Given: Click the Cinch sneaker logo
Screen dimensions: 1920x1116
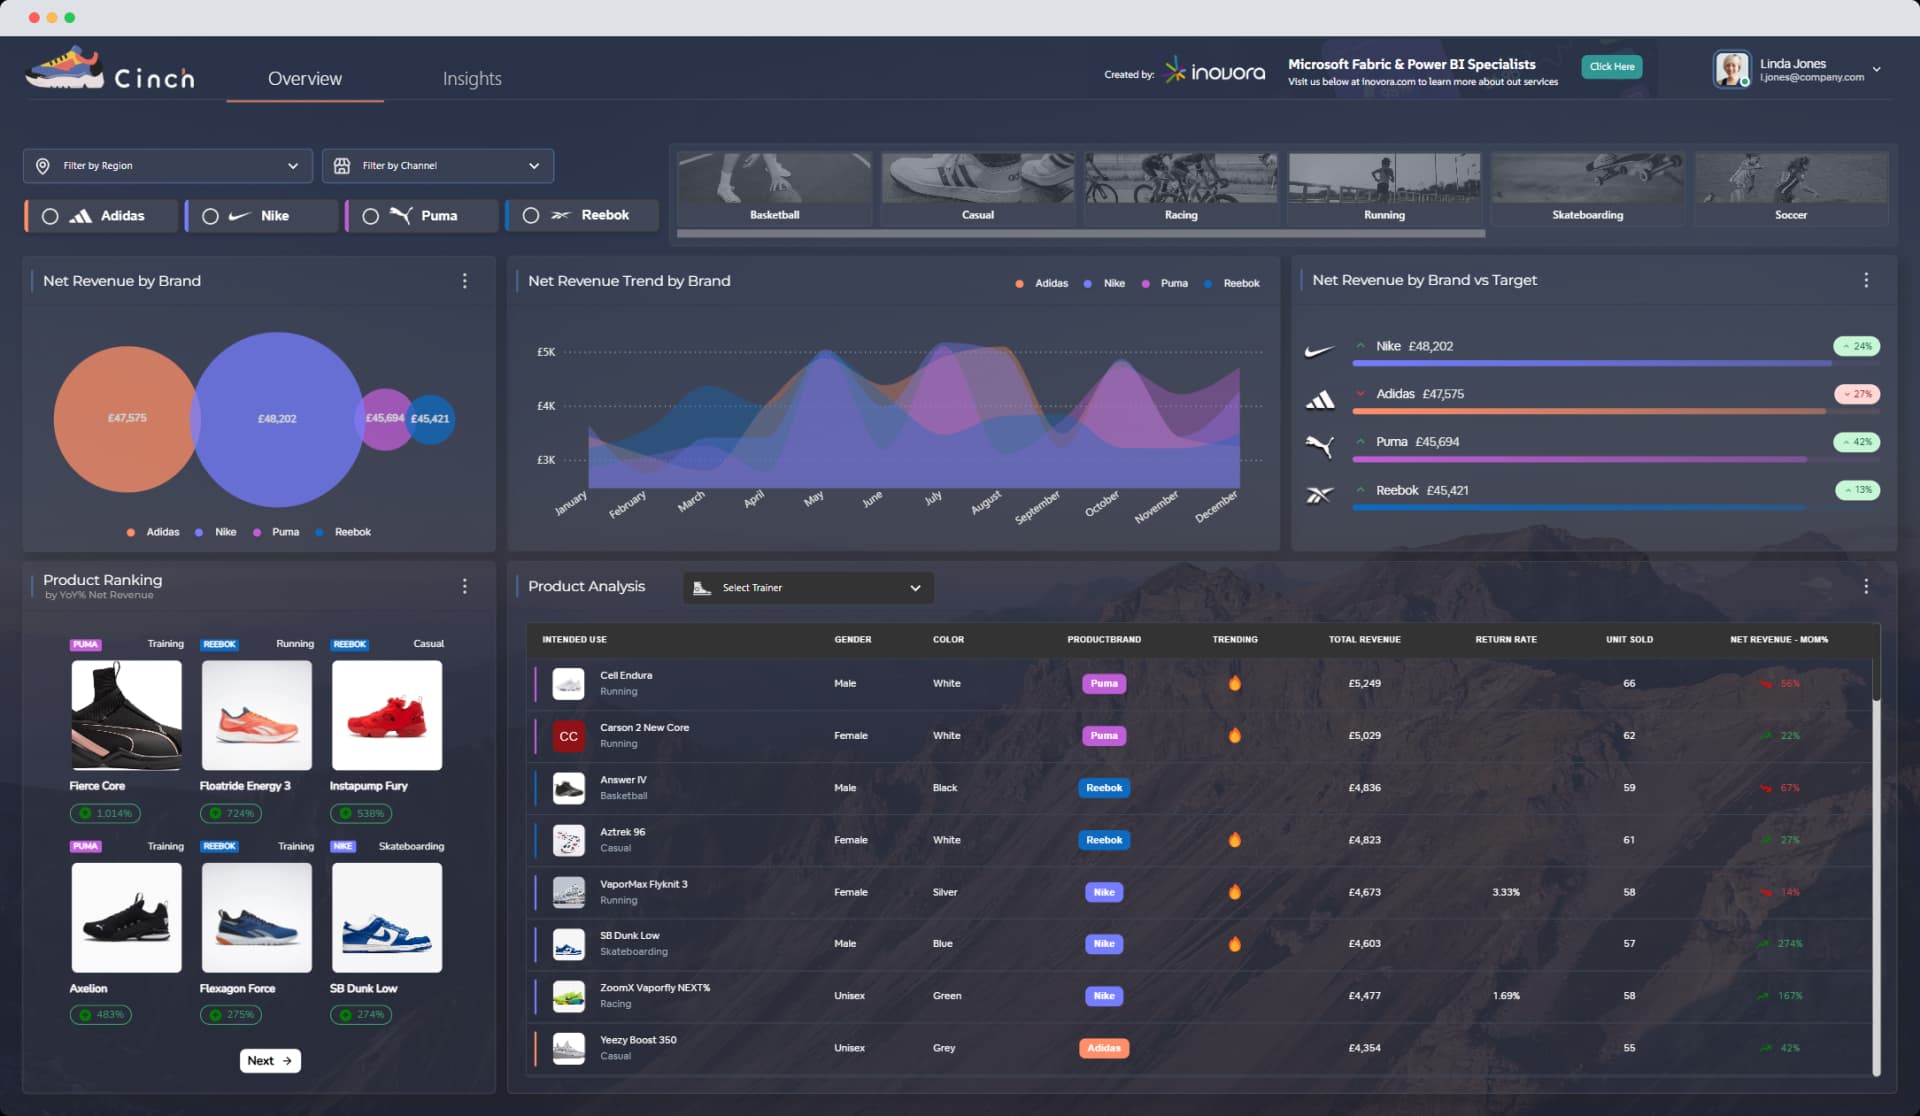Looking at the screenshot, I should pyautogui.click(x=66, y=68).
